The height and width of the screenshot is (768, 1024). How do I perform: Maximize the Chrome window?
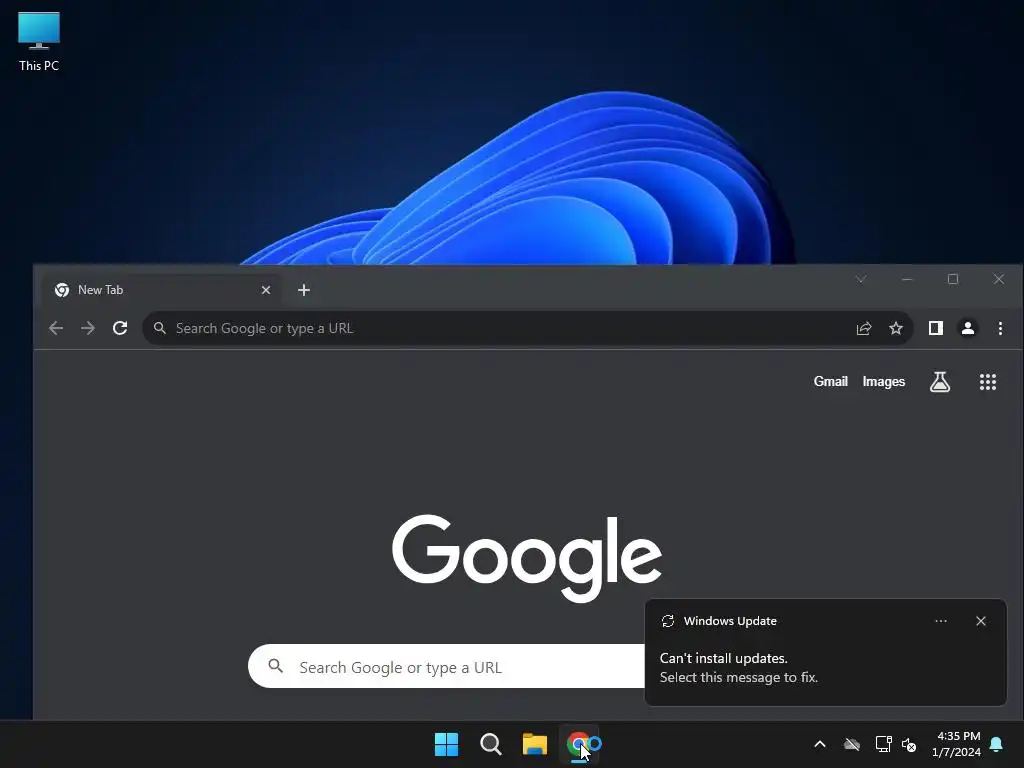click(x=953, y=280)
